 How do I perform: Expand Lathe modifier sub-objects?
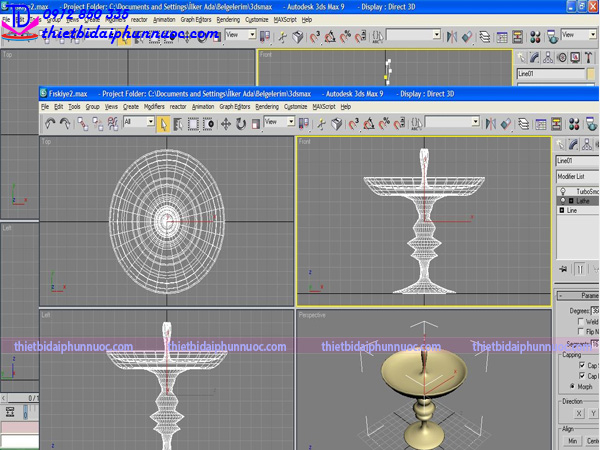tap(571, 201)
